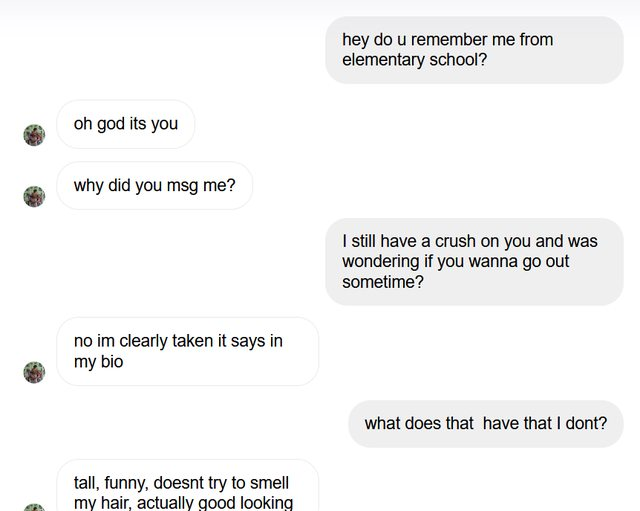This screenshot has height=511, width=640.
Task: Select the topmost sender avatar in the chat
Action: pos(34,135)
